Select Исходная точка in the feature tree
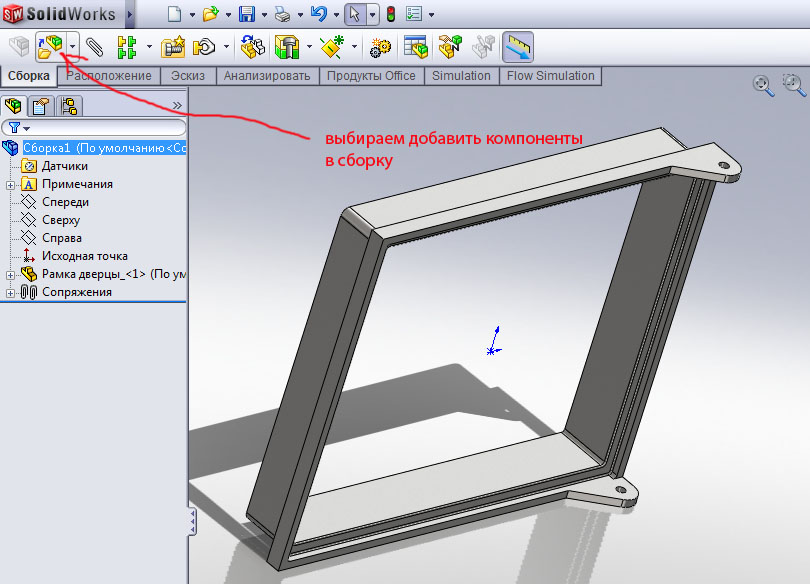810x584 pixels. point(84,256)
